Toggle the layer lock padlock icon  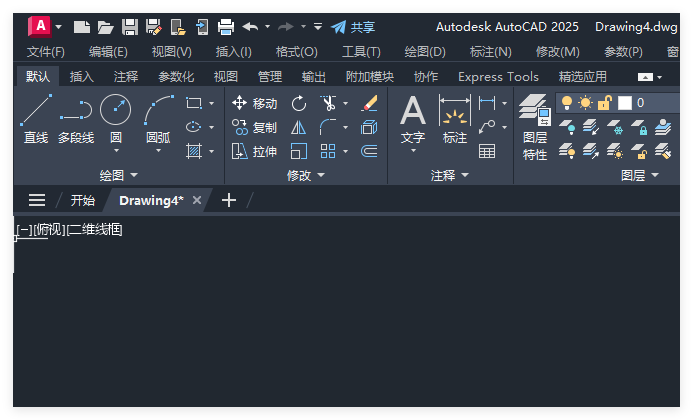point(605,103)
